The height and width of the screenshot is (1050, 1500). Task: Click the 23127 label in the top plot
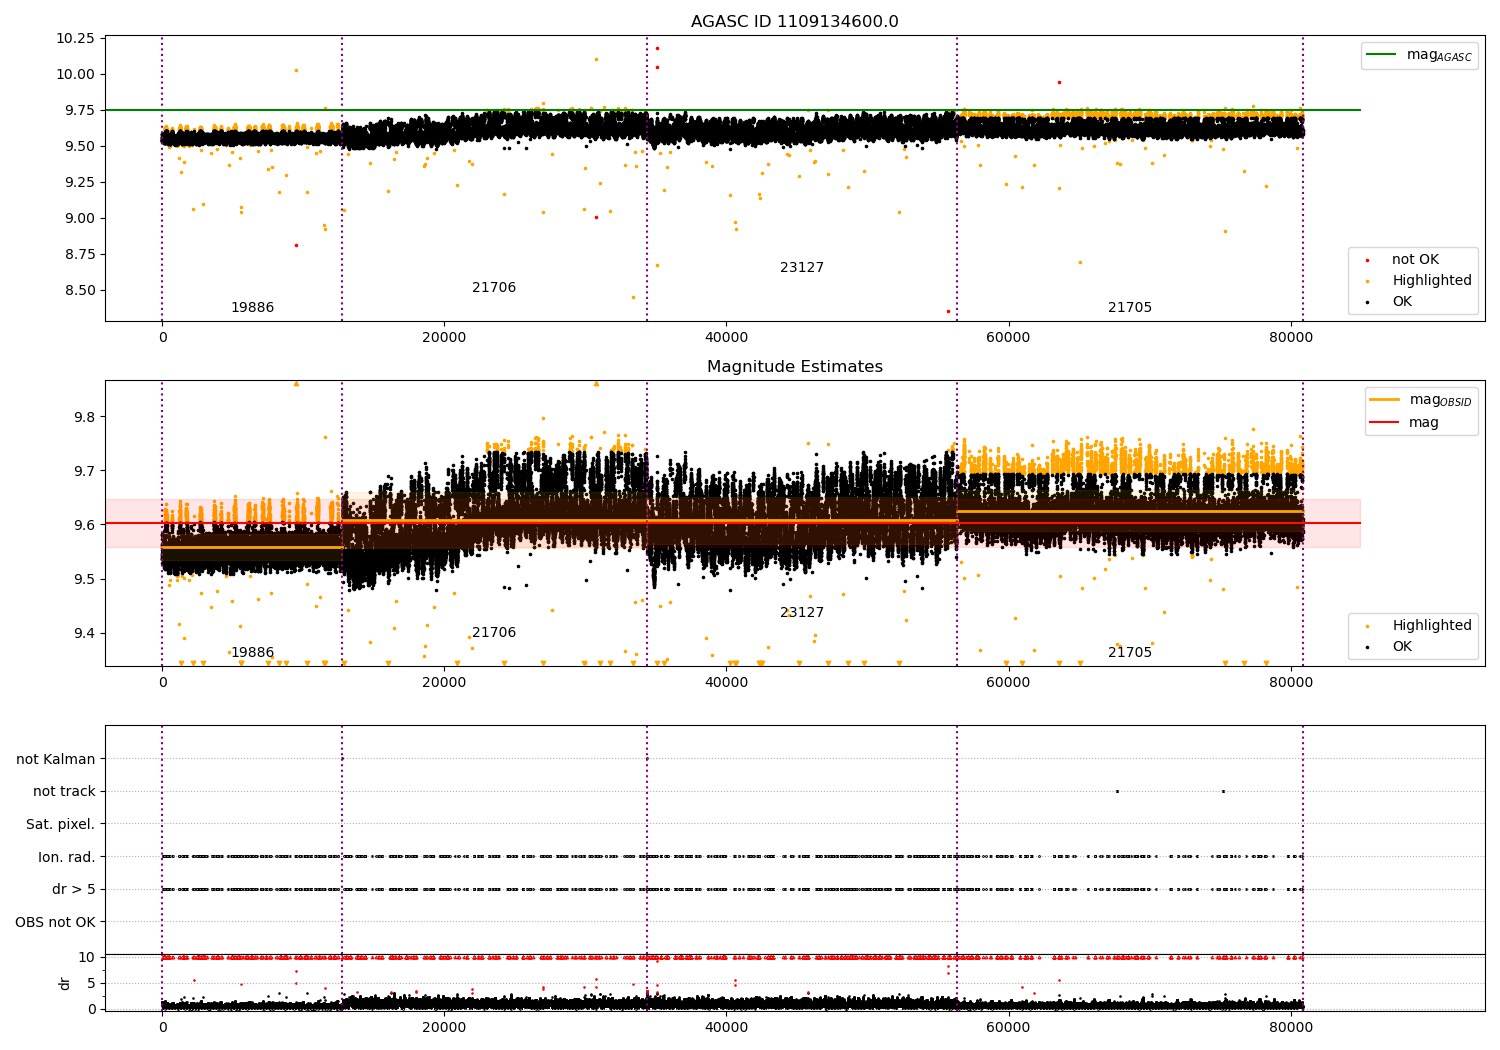(802, 268)
